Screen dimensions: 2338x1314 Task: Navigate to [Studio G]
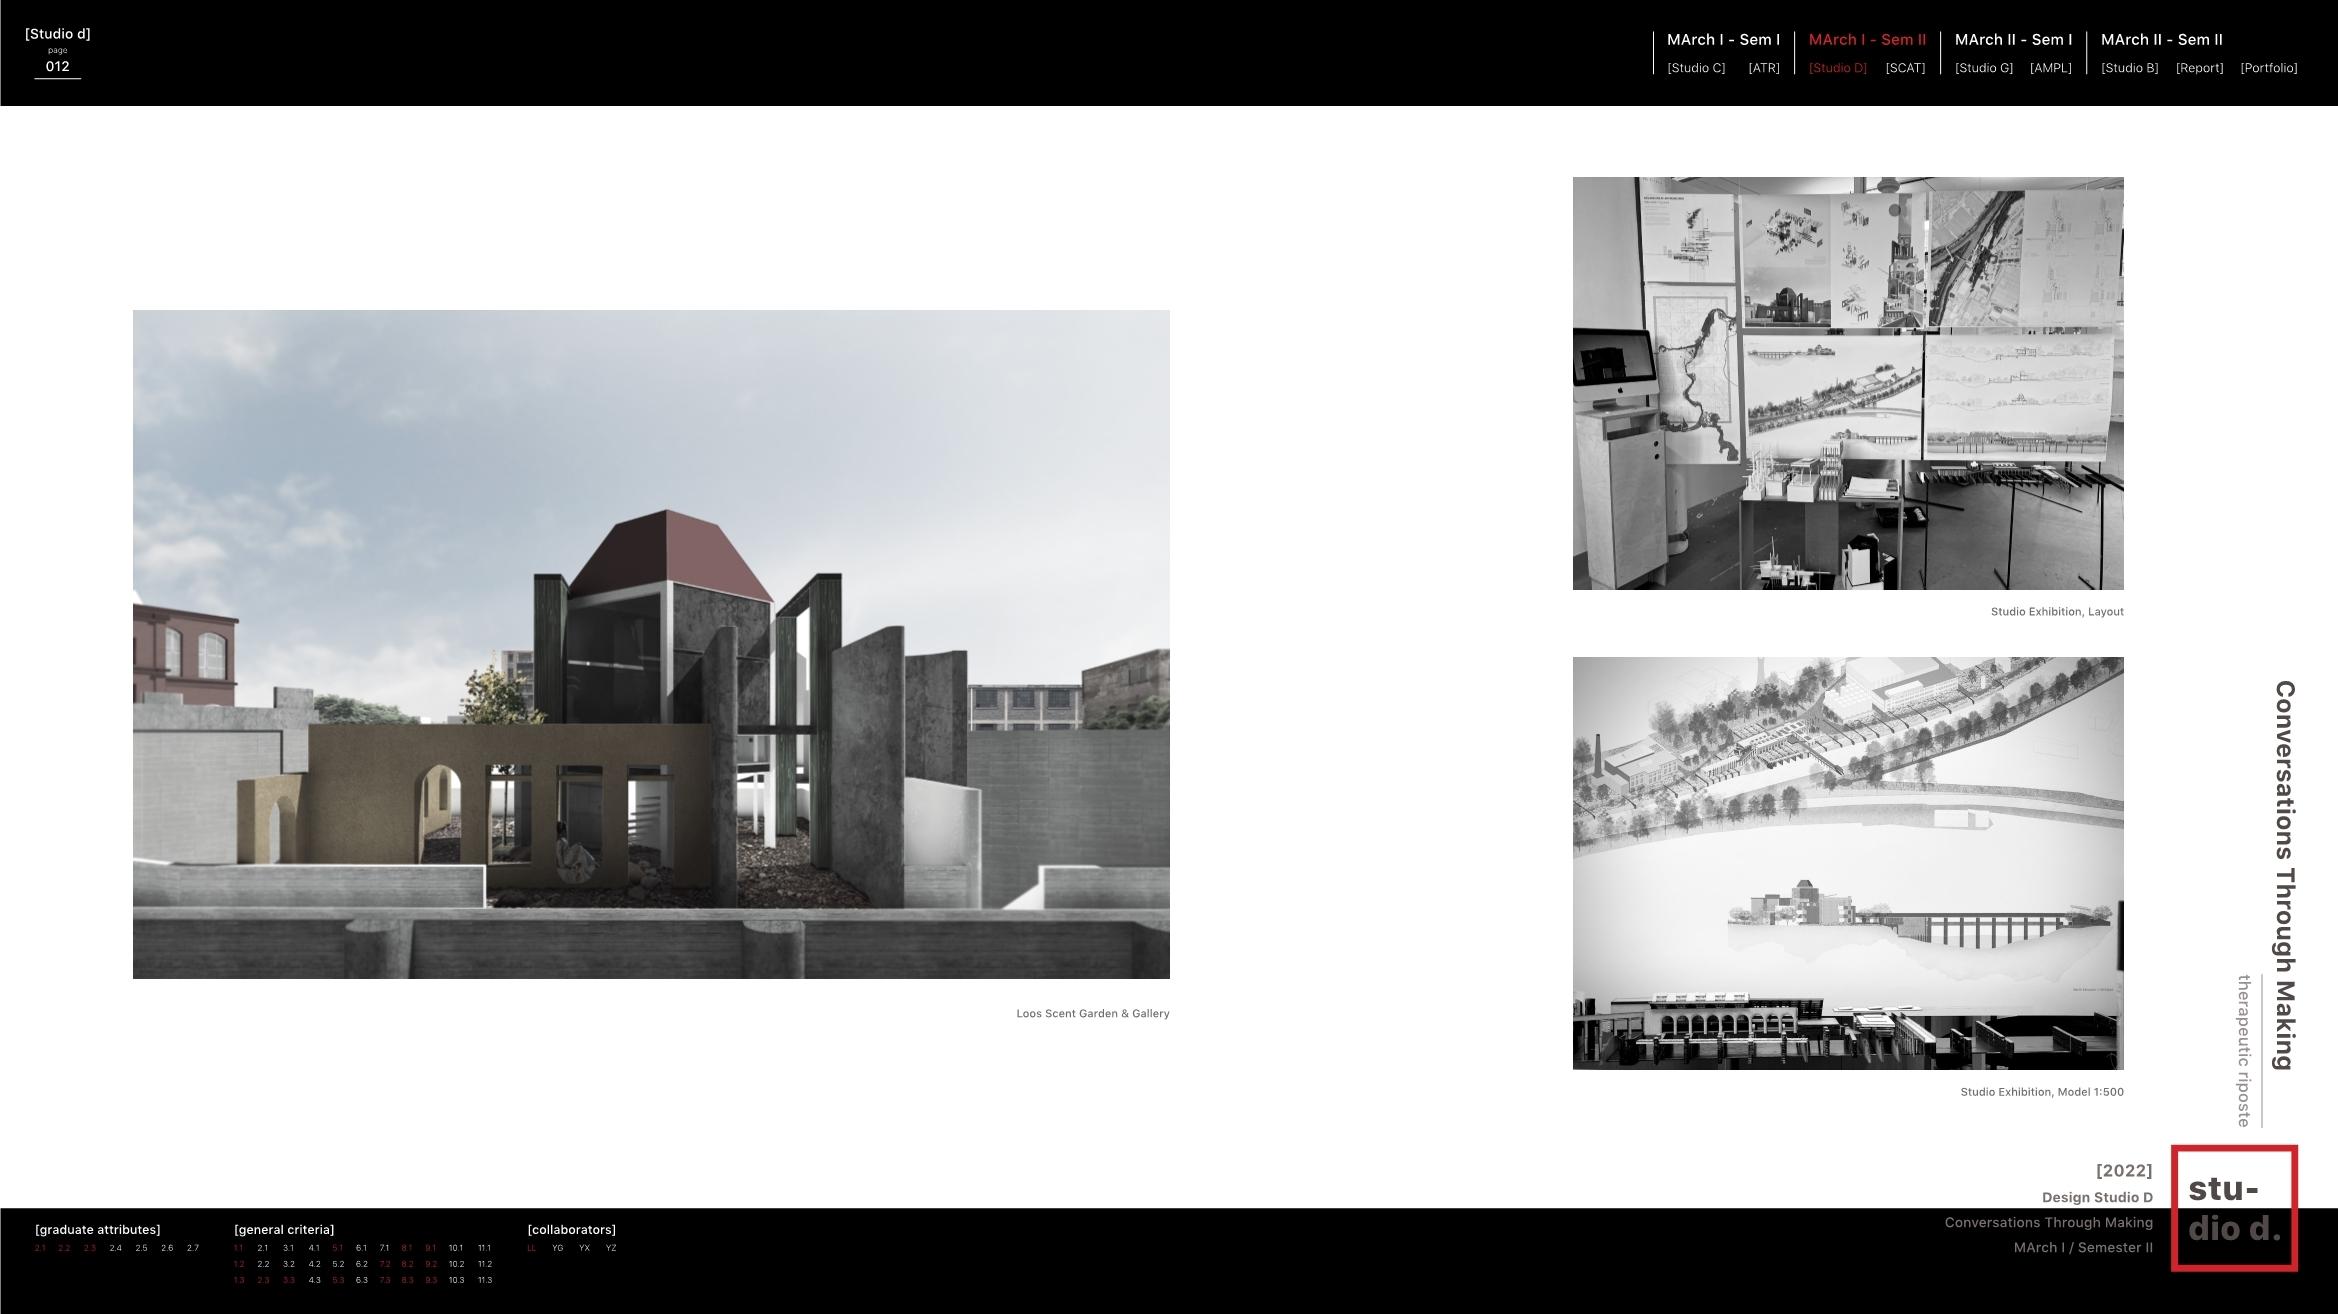(x=1983, y=68)
